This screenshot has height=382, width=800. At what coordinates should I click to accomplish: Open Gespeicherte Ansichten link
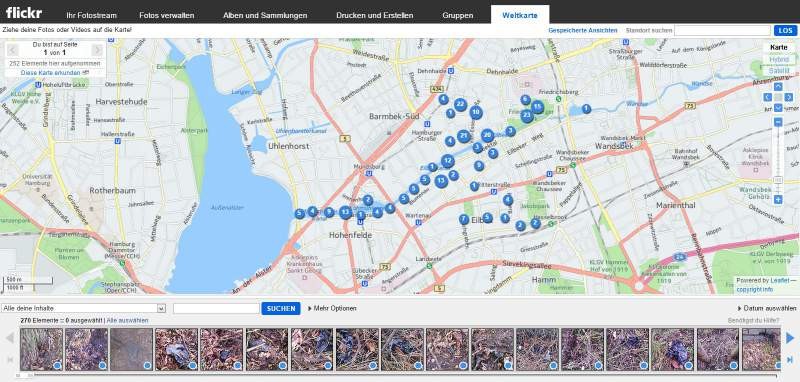pyautogui.click(x=583, y=31)
